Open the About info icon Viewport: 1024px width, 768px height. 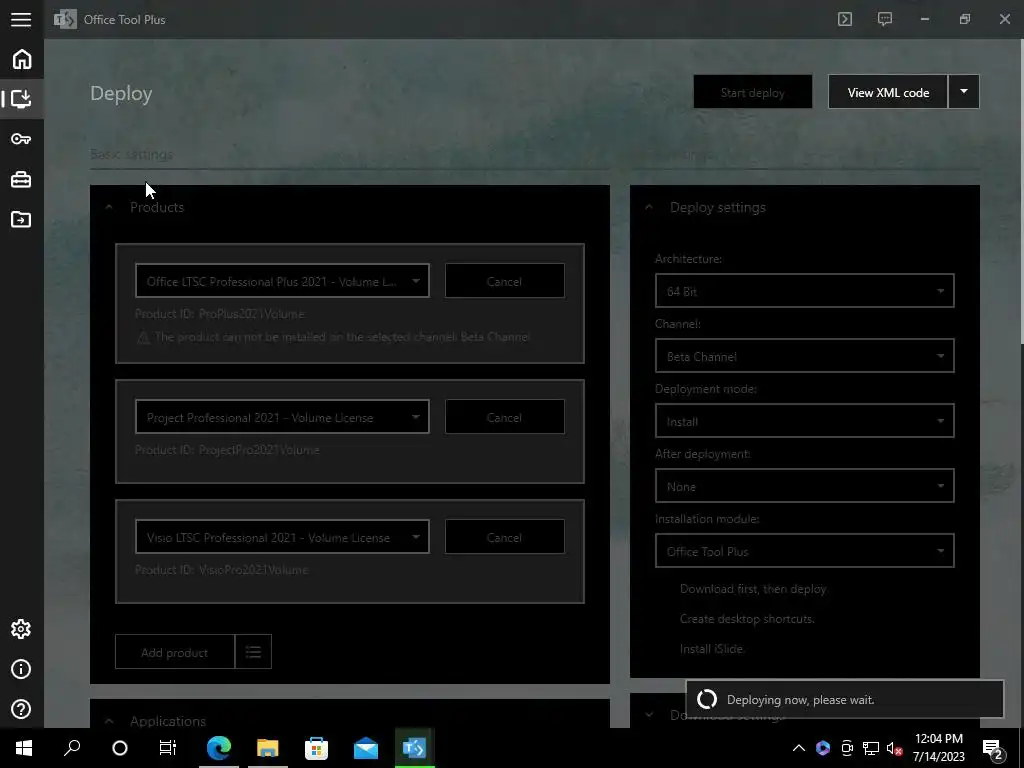[21, 669]
